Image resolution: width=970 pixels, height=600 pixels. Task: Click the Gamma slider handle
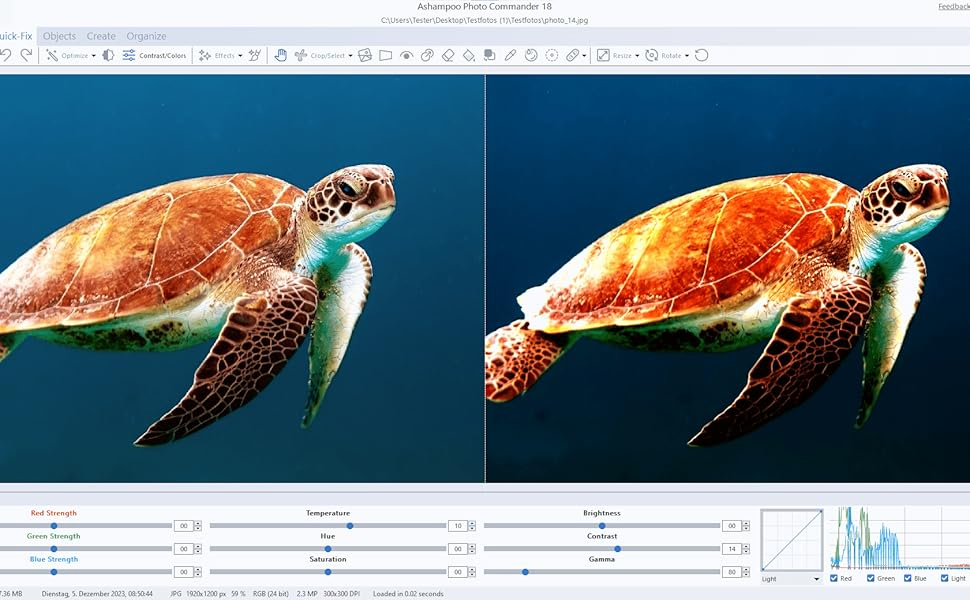[525, 572]
